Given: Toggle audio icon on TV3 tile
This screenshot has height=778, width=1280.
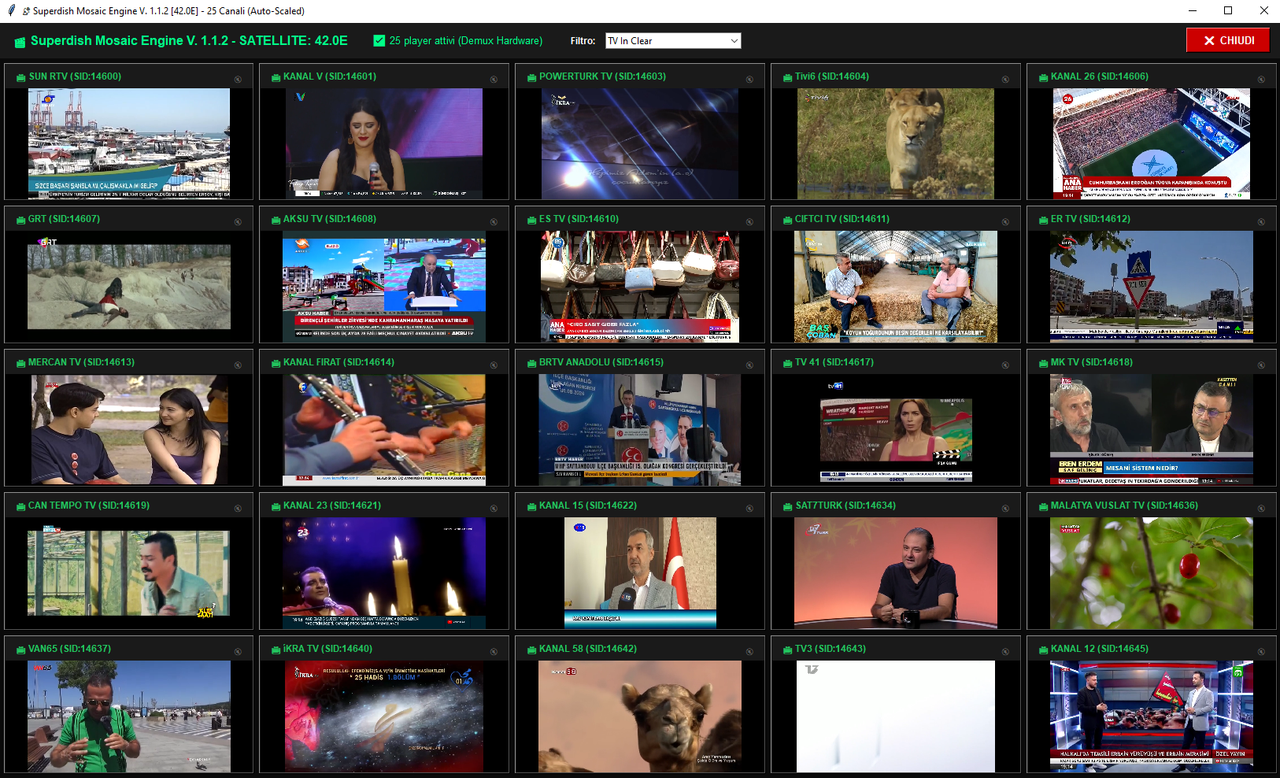Looking at the screenshot, I should click(1006, 651).
